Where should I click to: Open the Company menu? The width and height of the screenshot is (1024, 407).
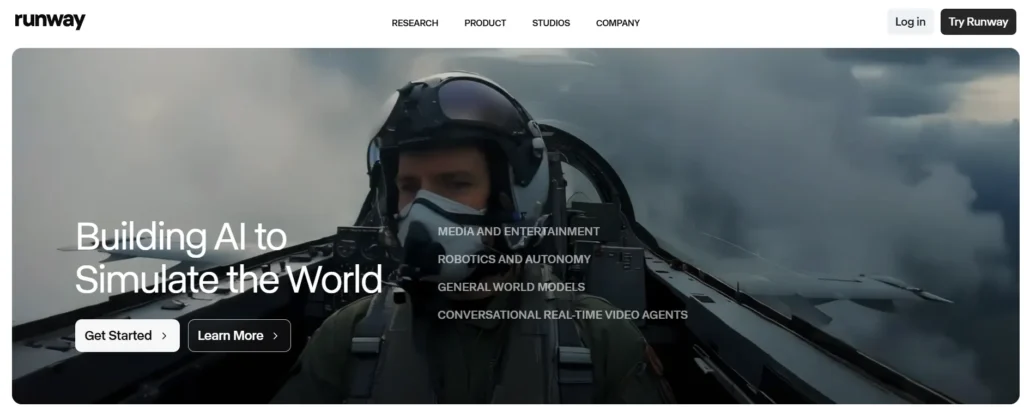[617, 23]
